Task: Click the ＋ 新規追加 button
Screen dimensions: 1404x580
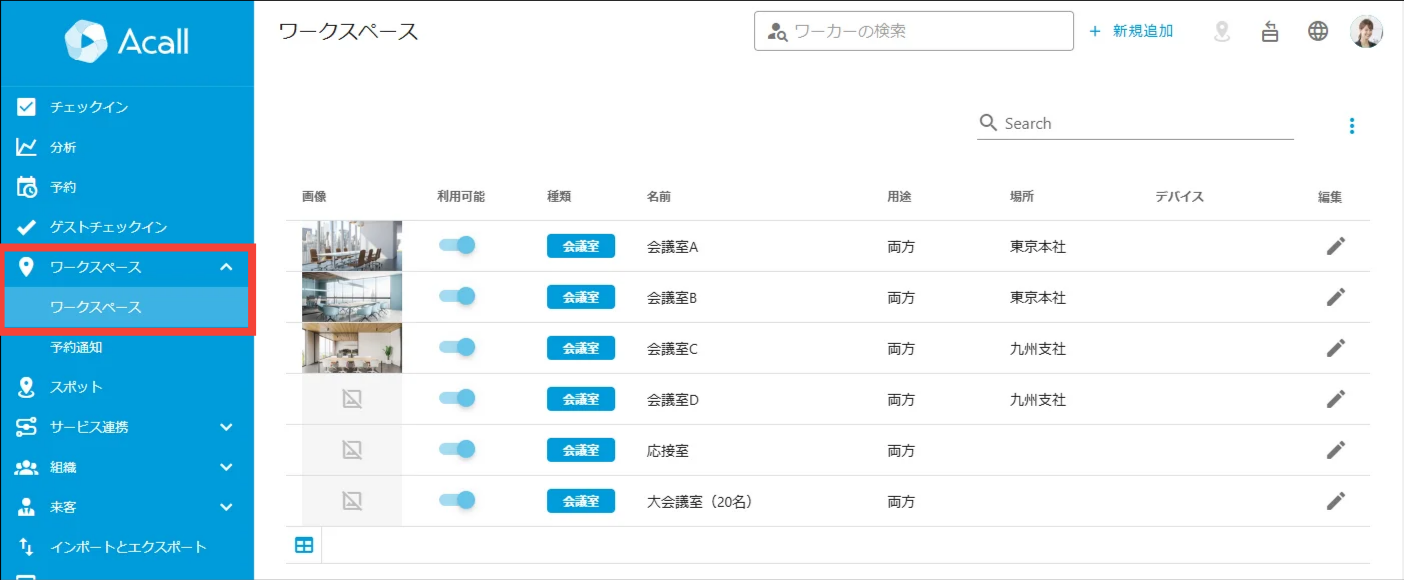Action: tap(1131, 31)
